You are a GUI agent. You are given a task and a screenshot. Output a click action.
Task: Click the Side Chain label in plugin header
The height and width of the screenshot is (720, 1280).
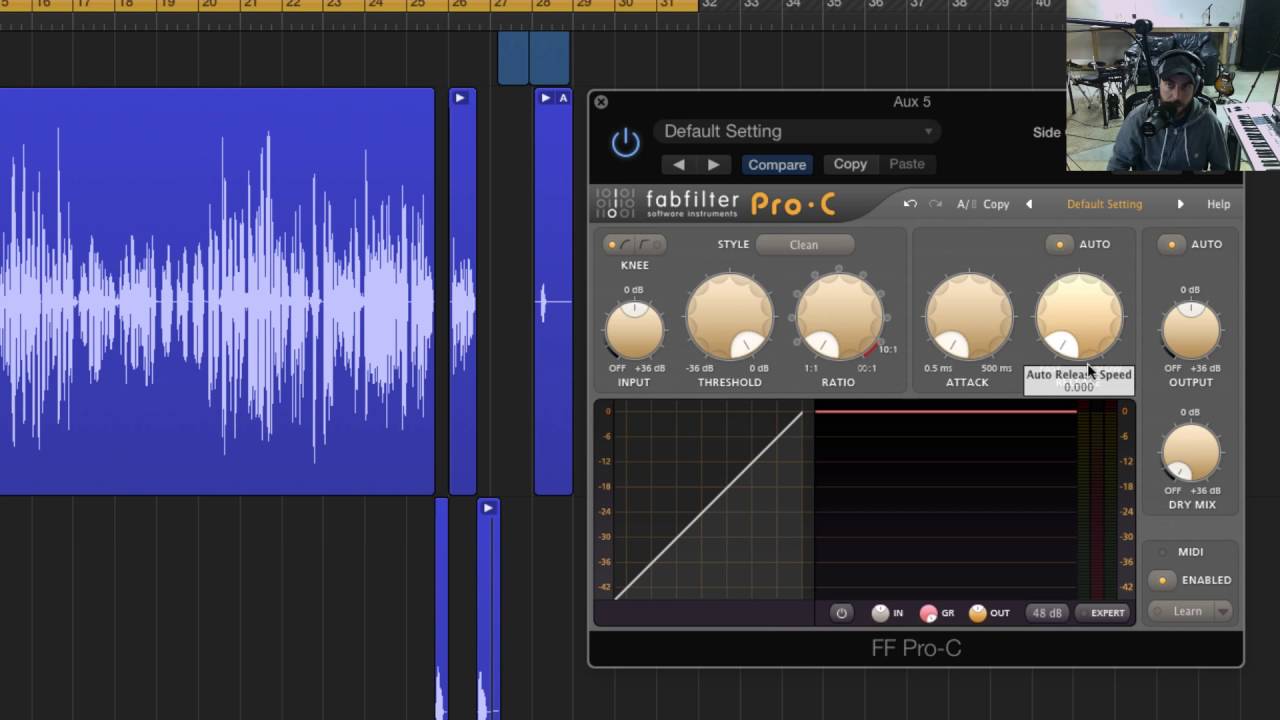(1047, 132)
